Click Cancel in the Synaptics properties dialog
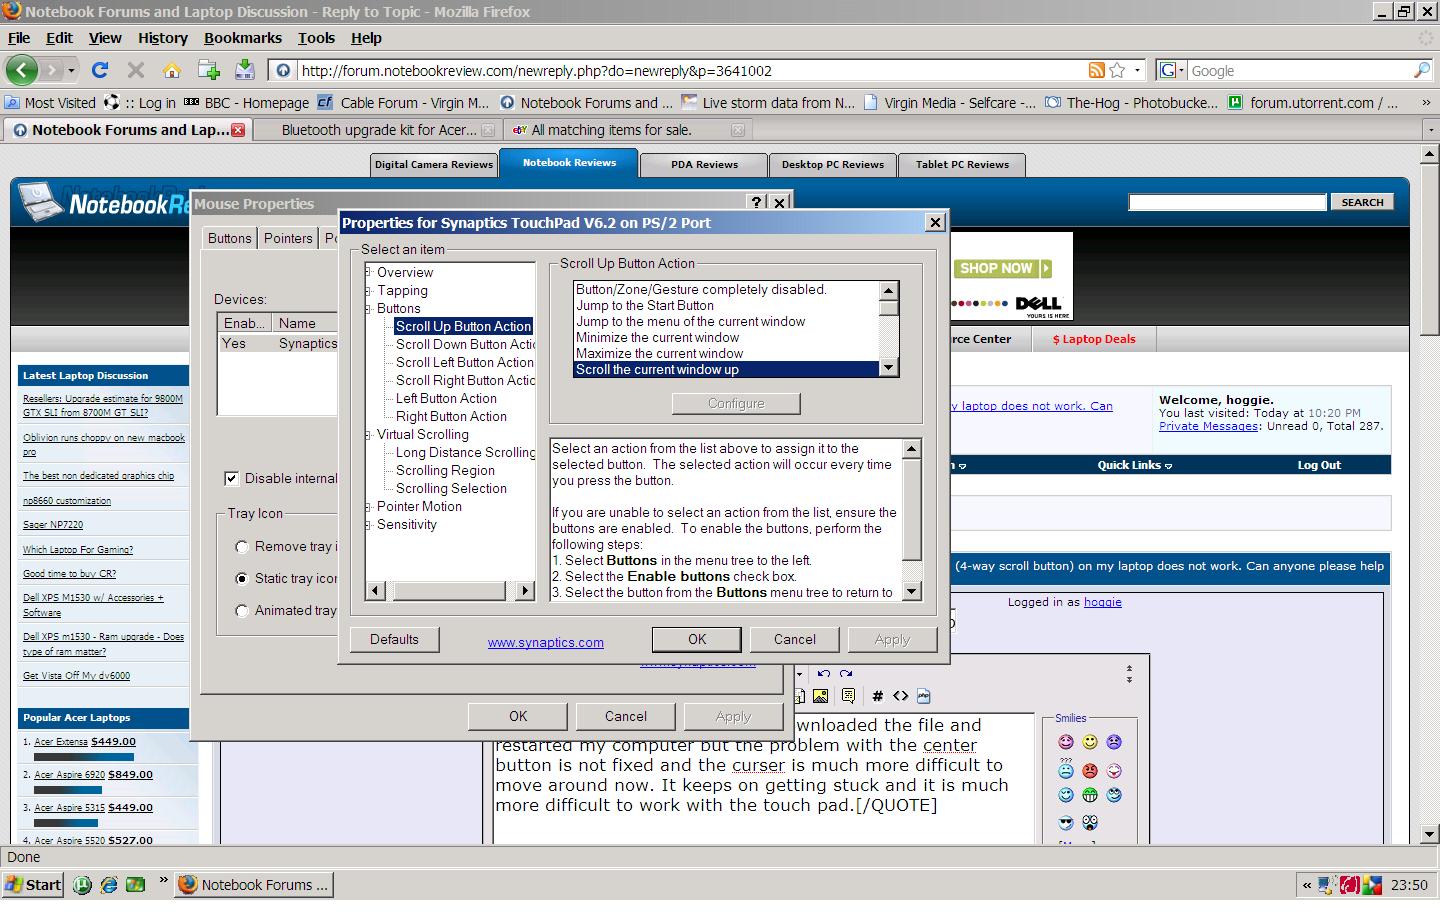 click(795, 640)
